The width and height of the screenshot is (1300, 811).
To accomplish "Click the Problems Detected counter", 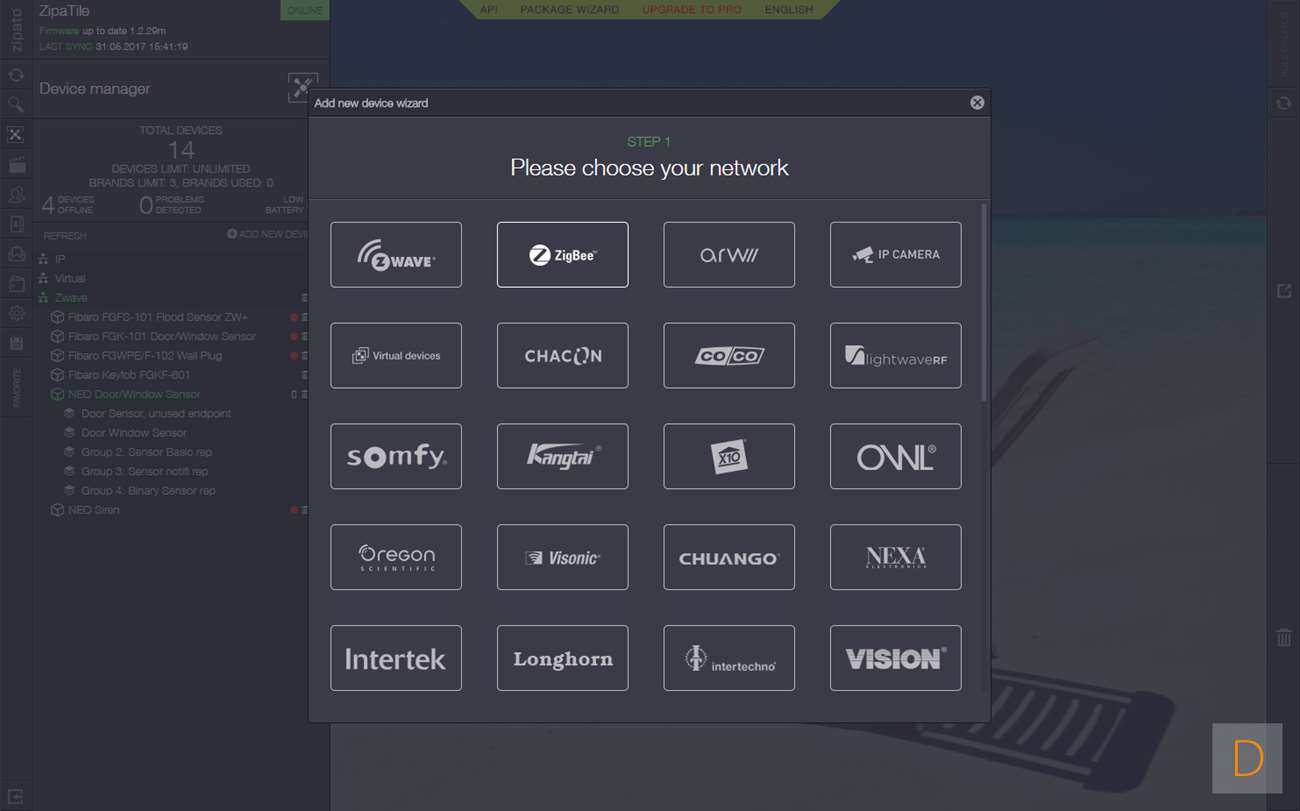I will point(172,205).
